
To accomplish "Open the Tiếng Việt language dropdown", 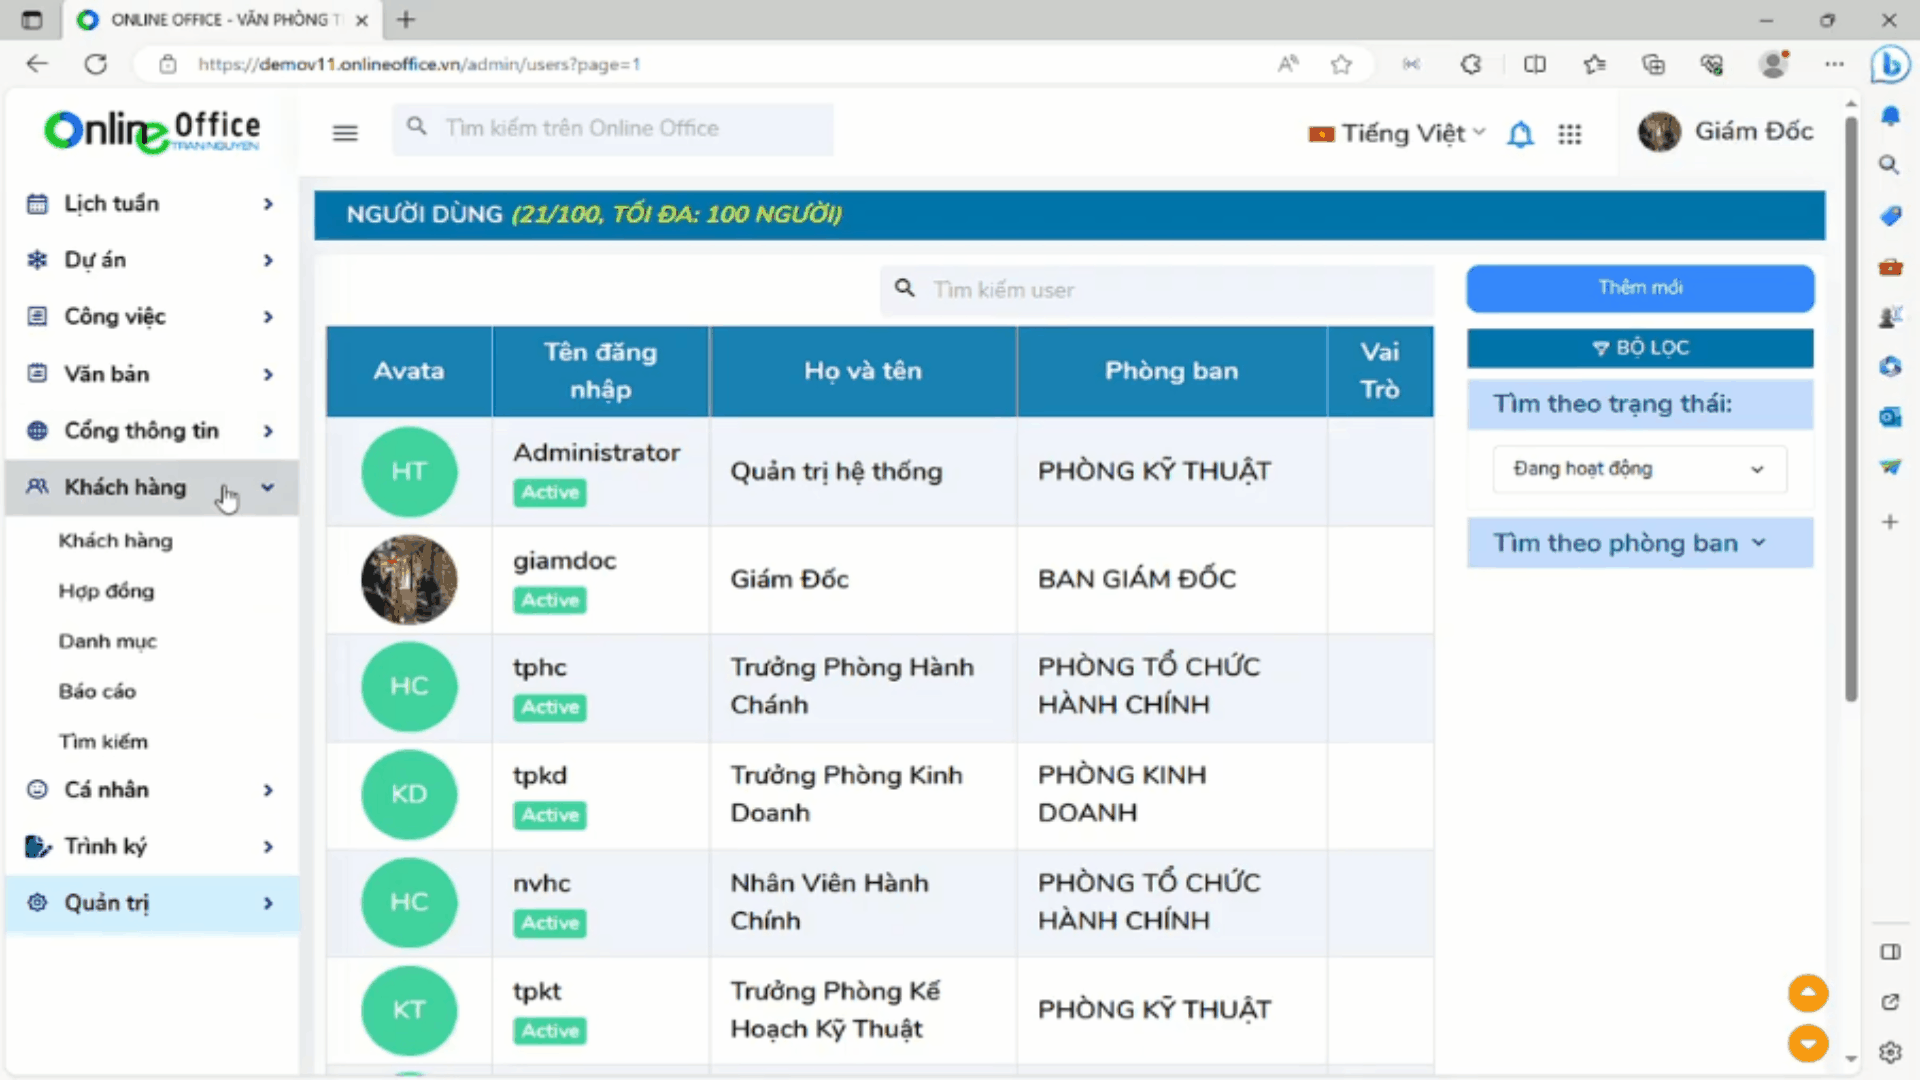I will (x=1398, y=133).
